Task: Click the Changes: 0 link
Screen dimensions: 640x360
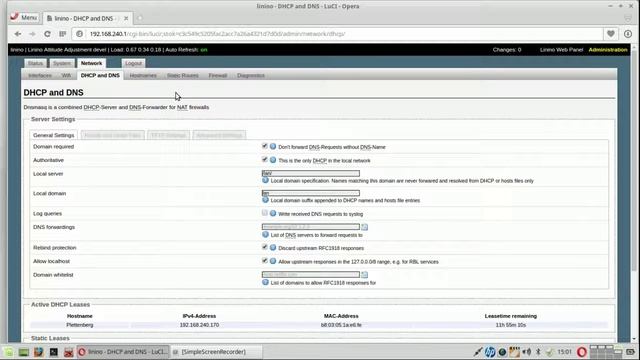Action: (x=507, y=50)
